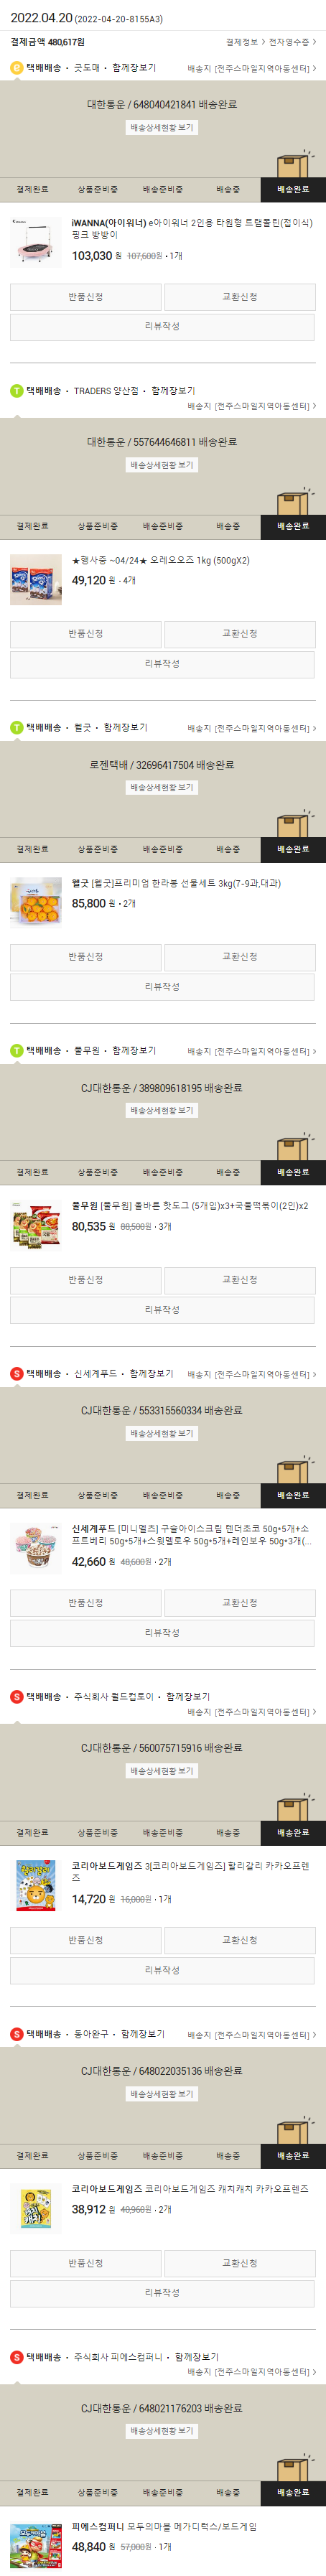Click 리뷰작성 for the 구슬아이스크림 product

163,1633
